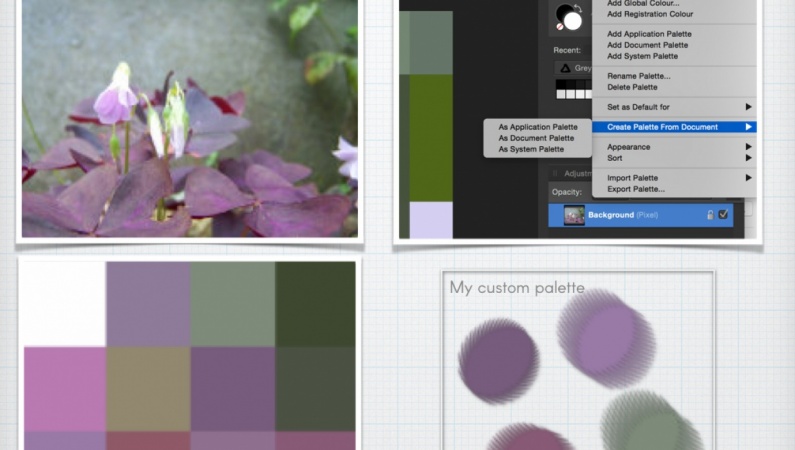The width and height of the screenshot is (795, 450).
Task: Select As System Palette in the submenu
Action: 531,149
